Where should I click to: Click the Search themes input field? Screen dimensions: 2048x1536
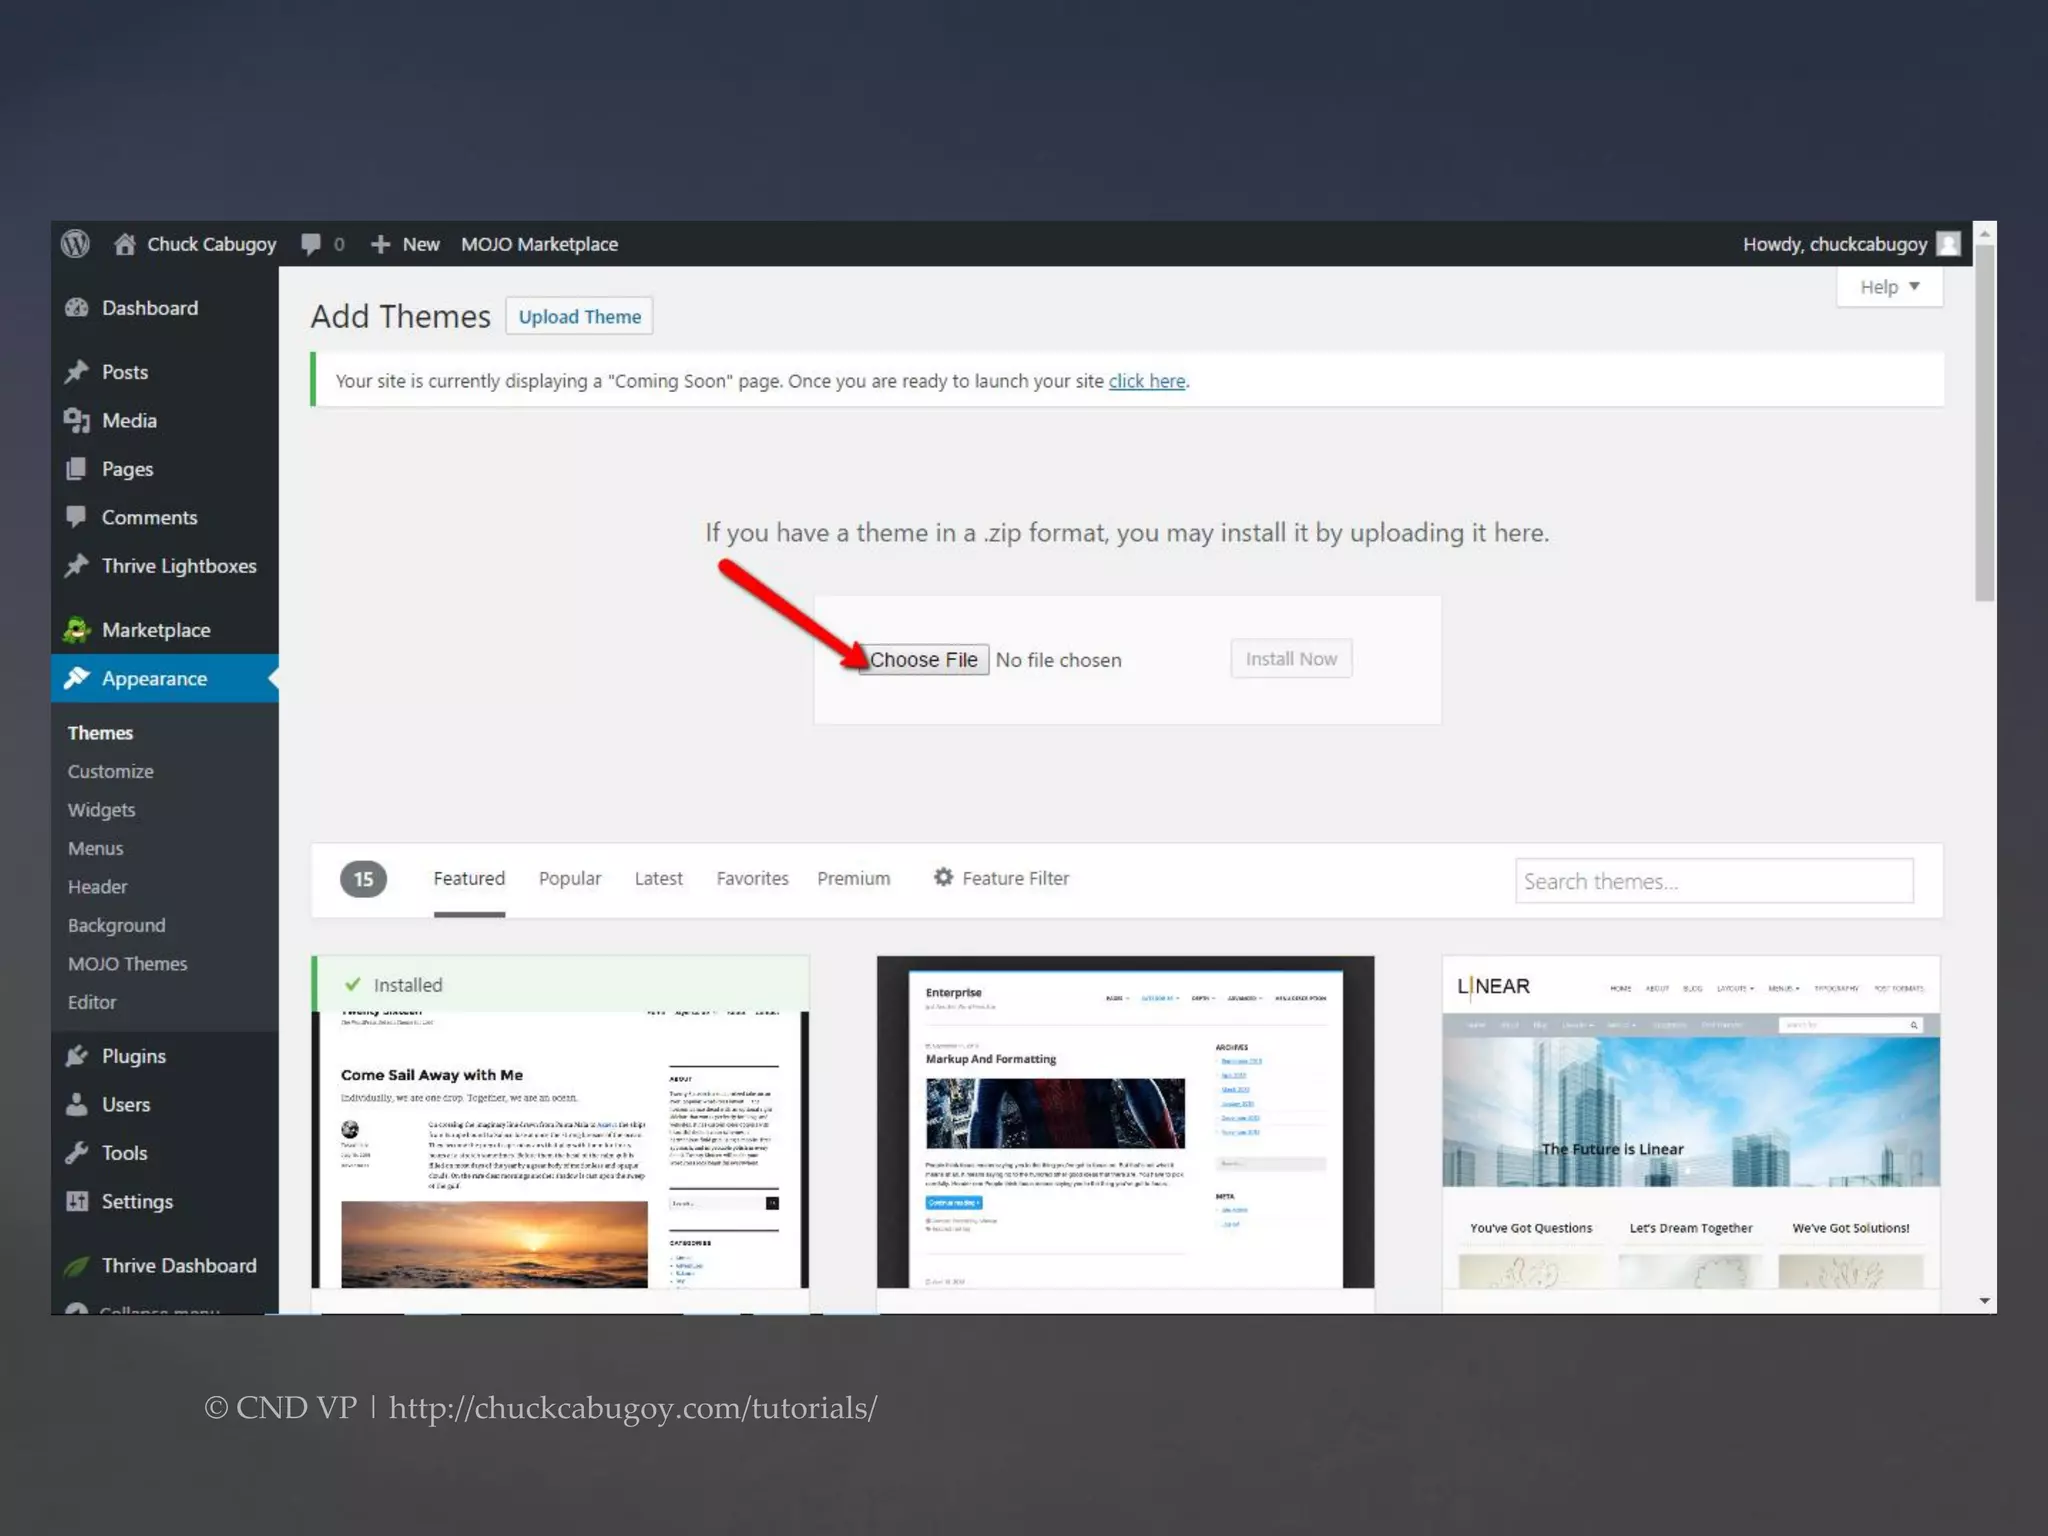pos(1714,881)
